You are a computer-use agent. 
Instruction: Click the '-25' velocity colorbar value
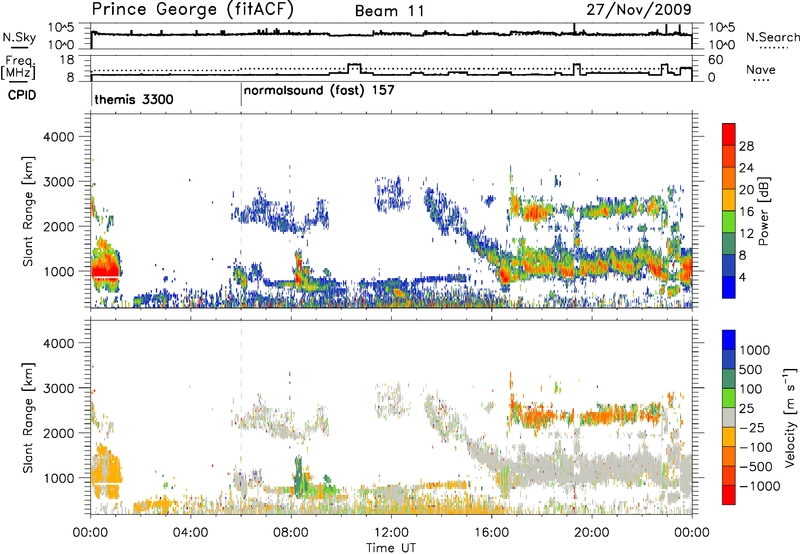point(752,428)
